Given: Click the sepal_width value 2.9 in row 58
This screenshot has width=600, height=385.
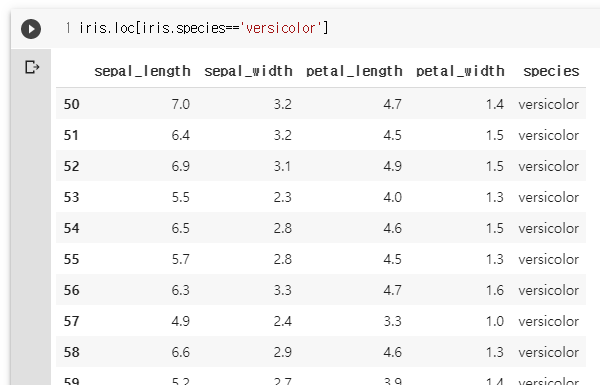Looking at the screenshot, I should [x=282, y=352].
